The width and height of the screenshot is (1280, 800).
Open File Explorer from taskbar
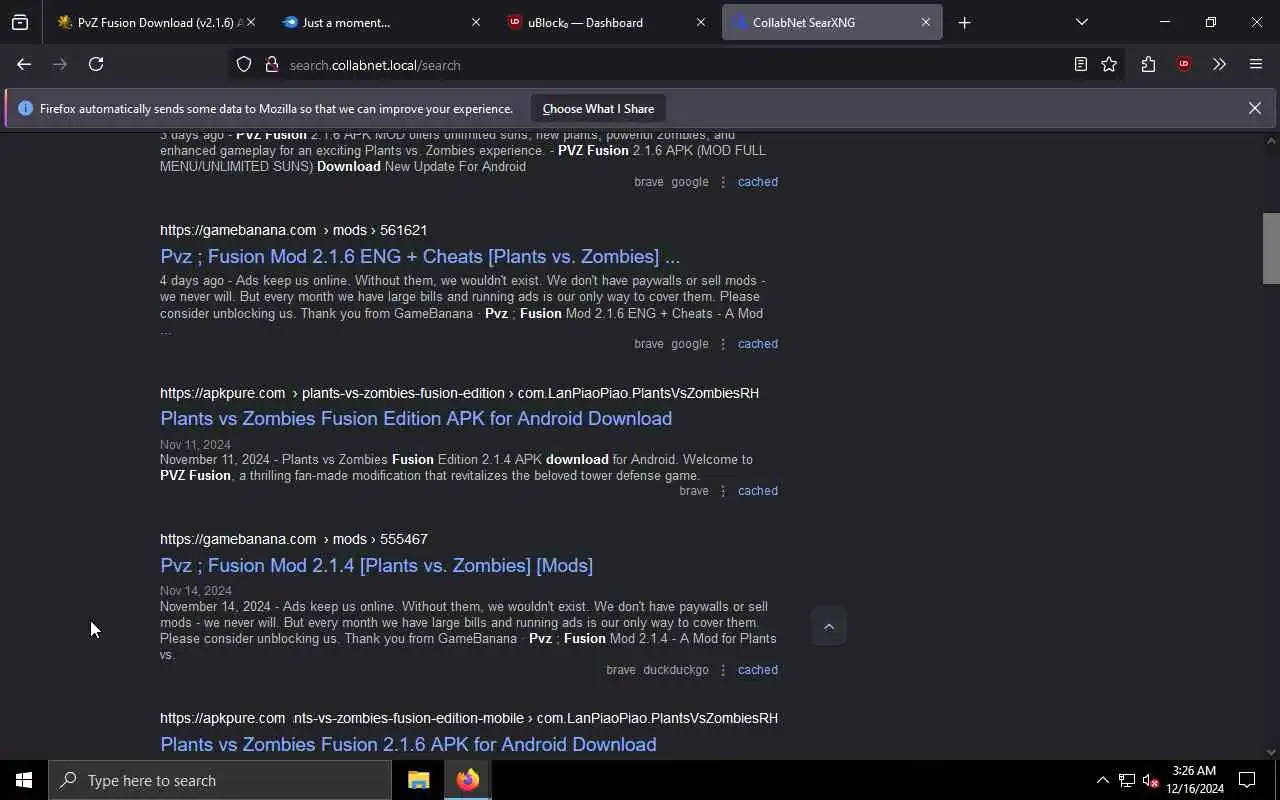418,780
